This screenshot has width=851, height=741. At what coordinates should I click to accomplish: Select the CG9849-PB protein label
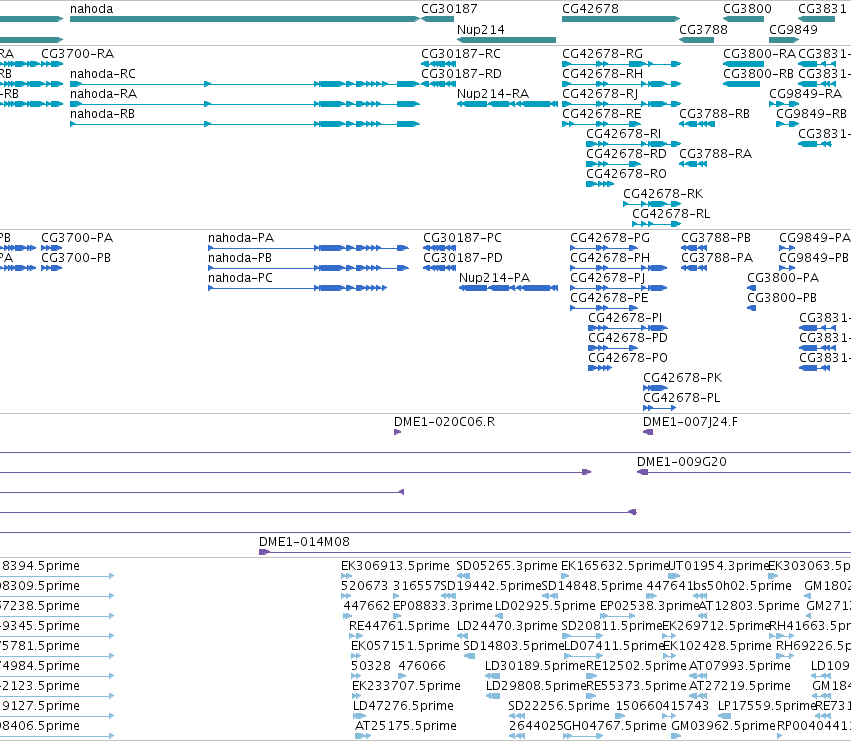[814, 258]
